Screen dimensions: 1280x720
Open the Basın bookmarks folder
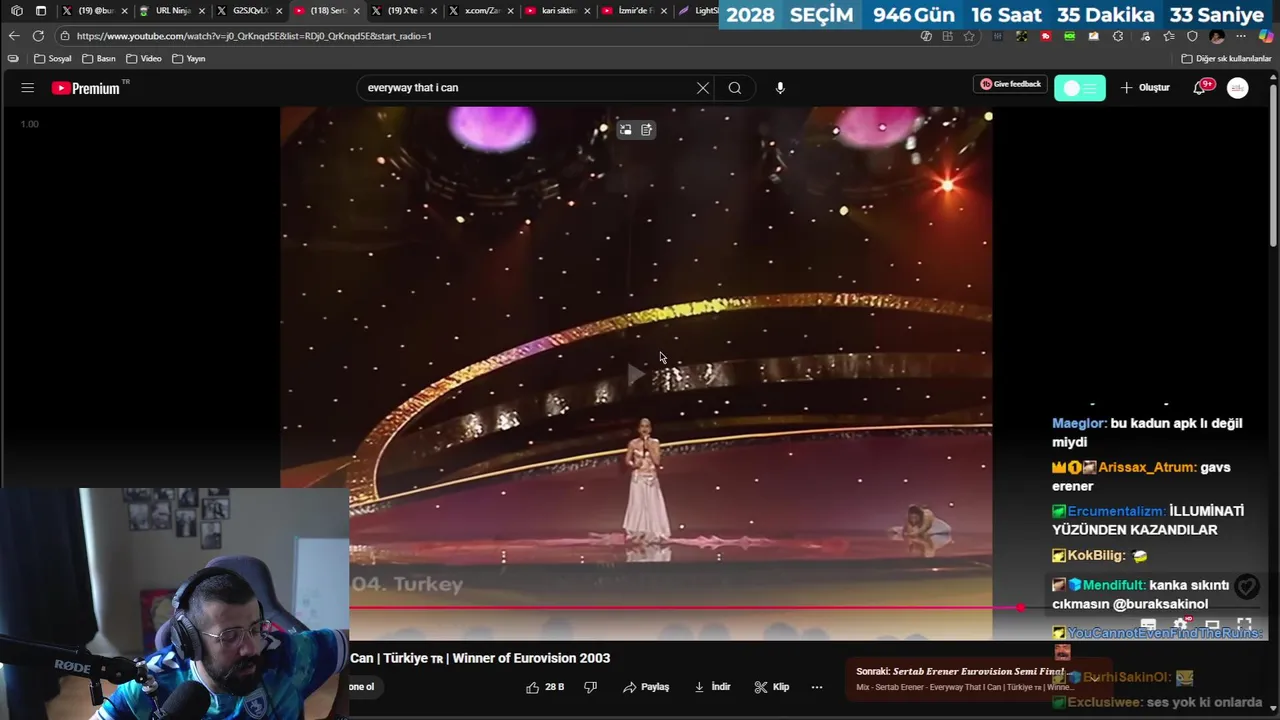[98, 59]
